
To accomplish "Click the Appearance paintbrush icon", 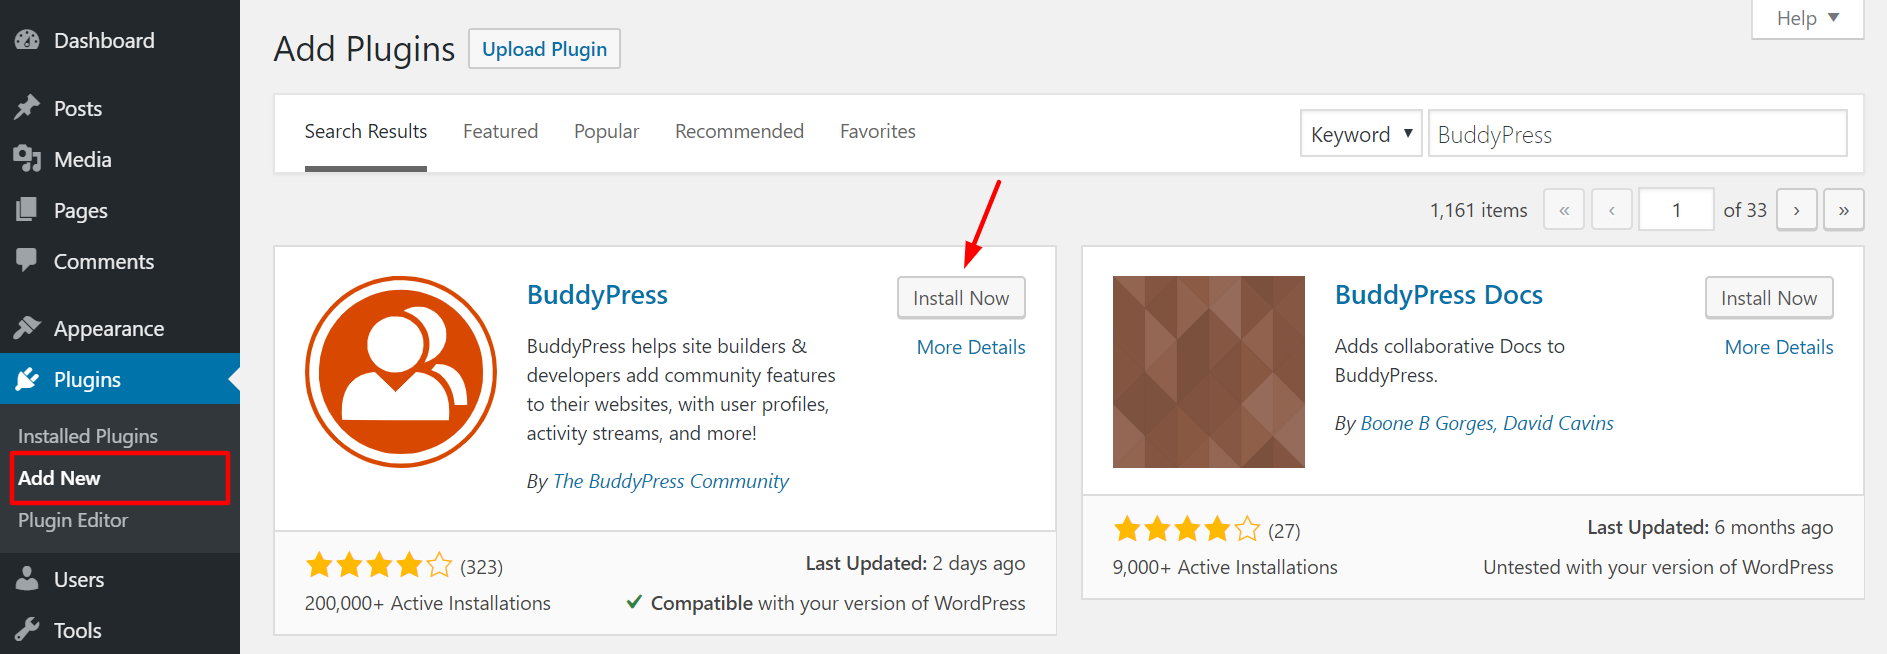I will [27, 327].
